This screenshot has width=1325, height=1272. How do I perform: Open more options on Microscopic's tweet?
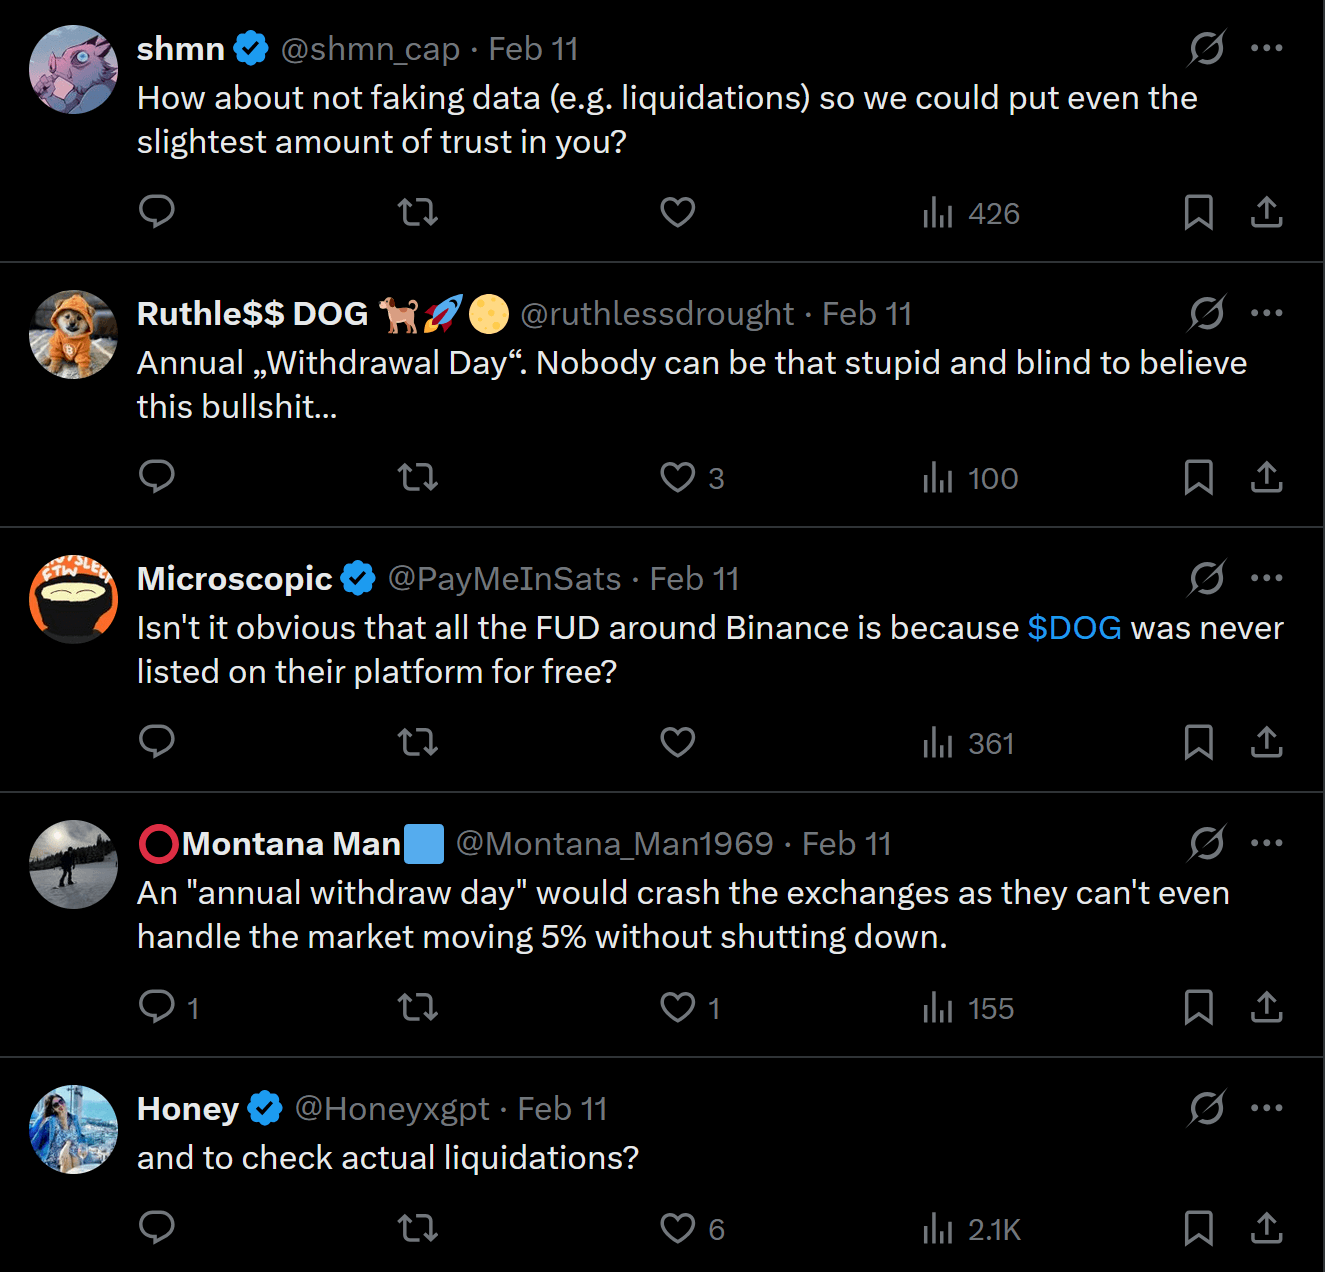coord(1266,578)
